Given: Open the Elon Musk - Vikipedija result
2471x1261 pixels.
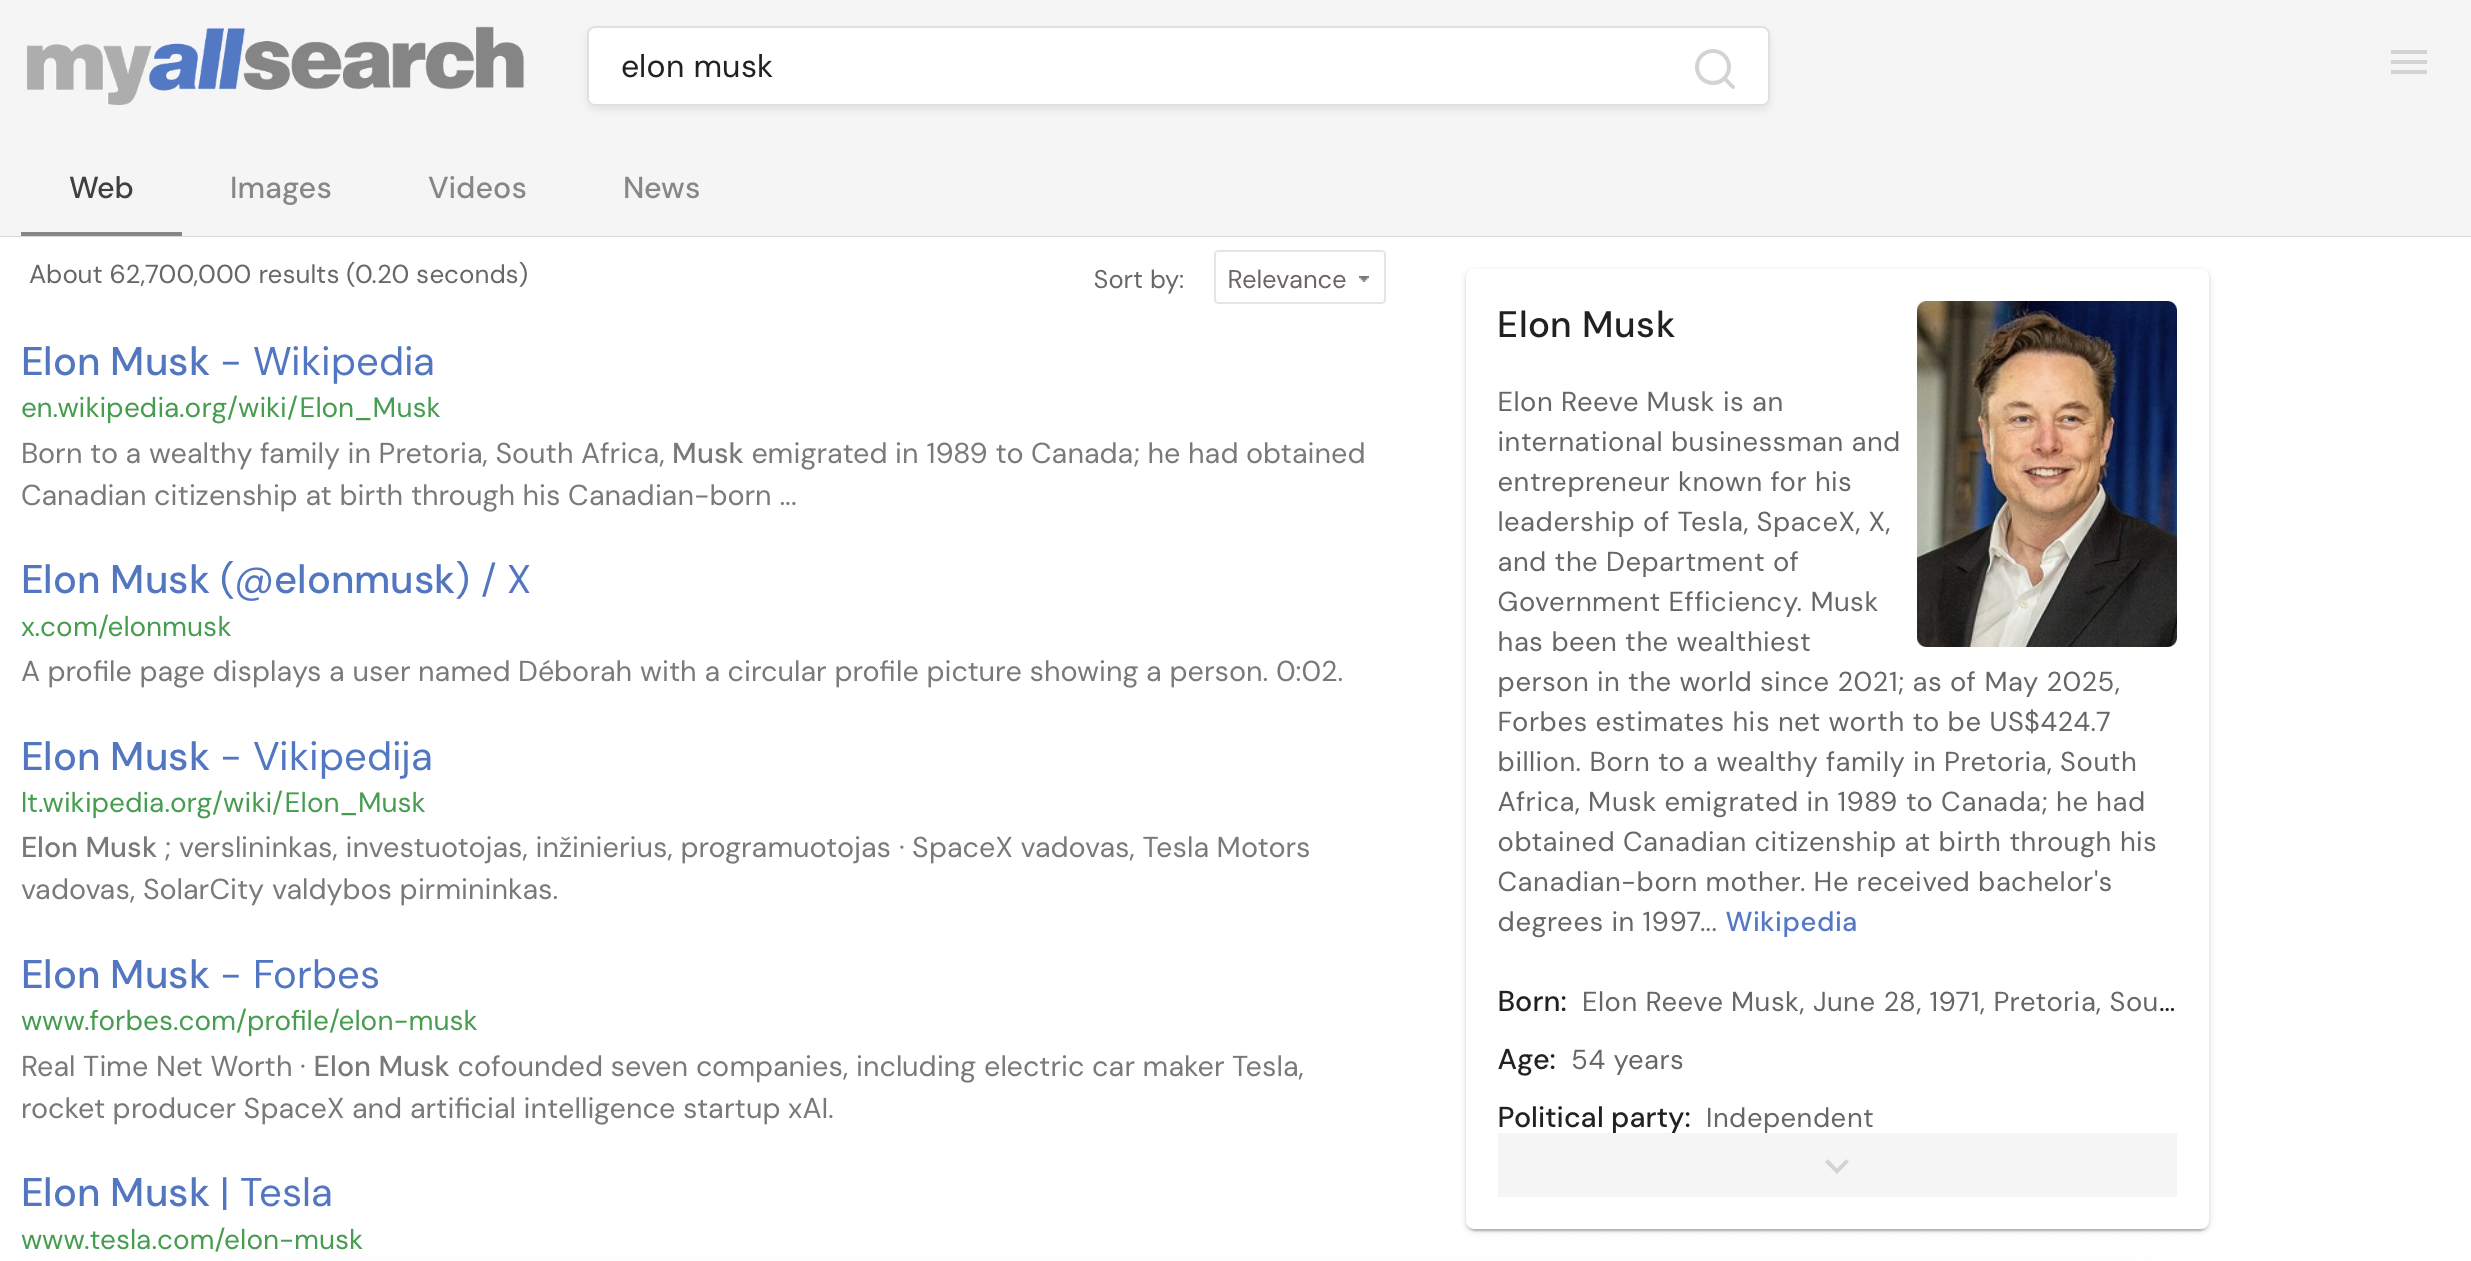Looking at the screenshot, I should [x=227, y=756].
